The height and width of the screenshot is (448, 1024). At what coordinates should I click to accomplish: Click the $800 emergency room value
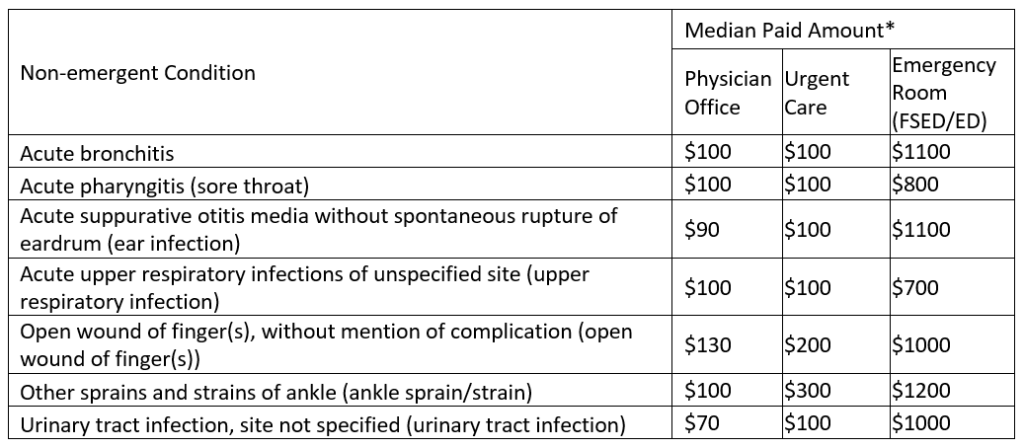[914, 185]
